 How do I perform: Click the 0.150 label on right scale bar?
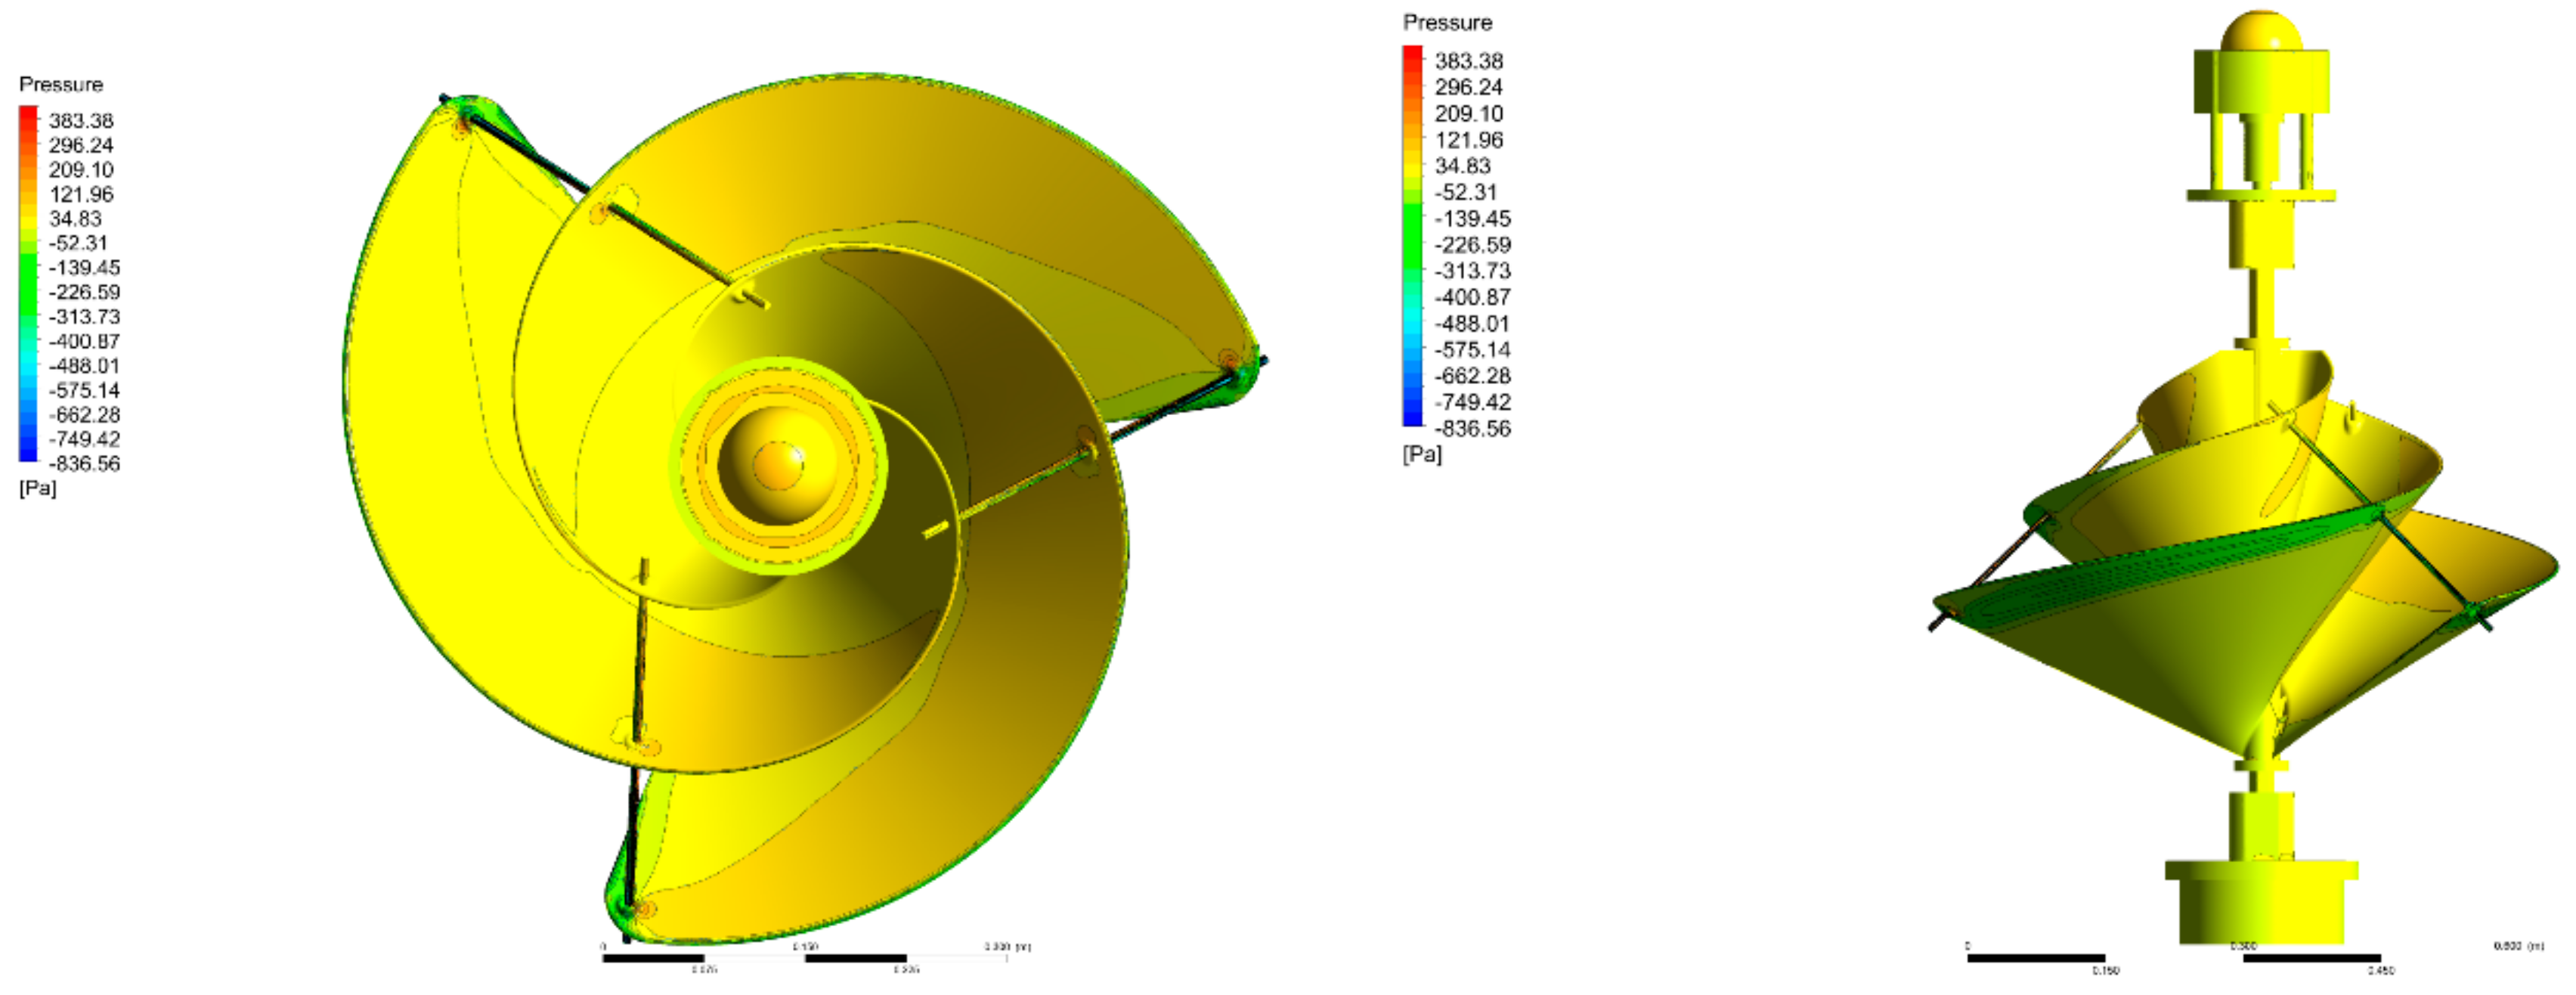(2106, 971)
